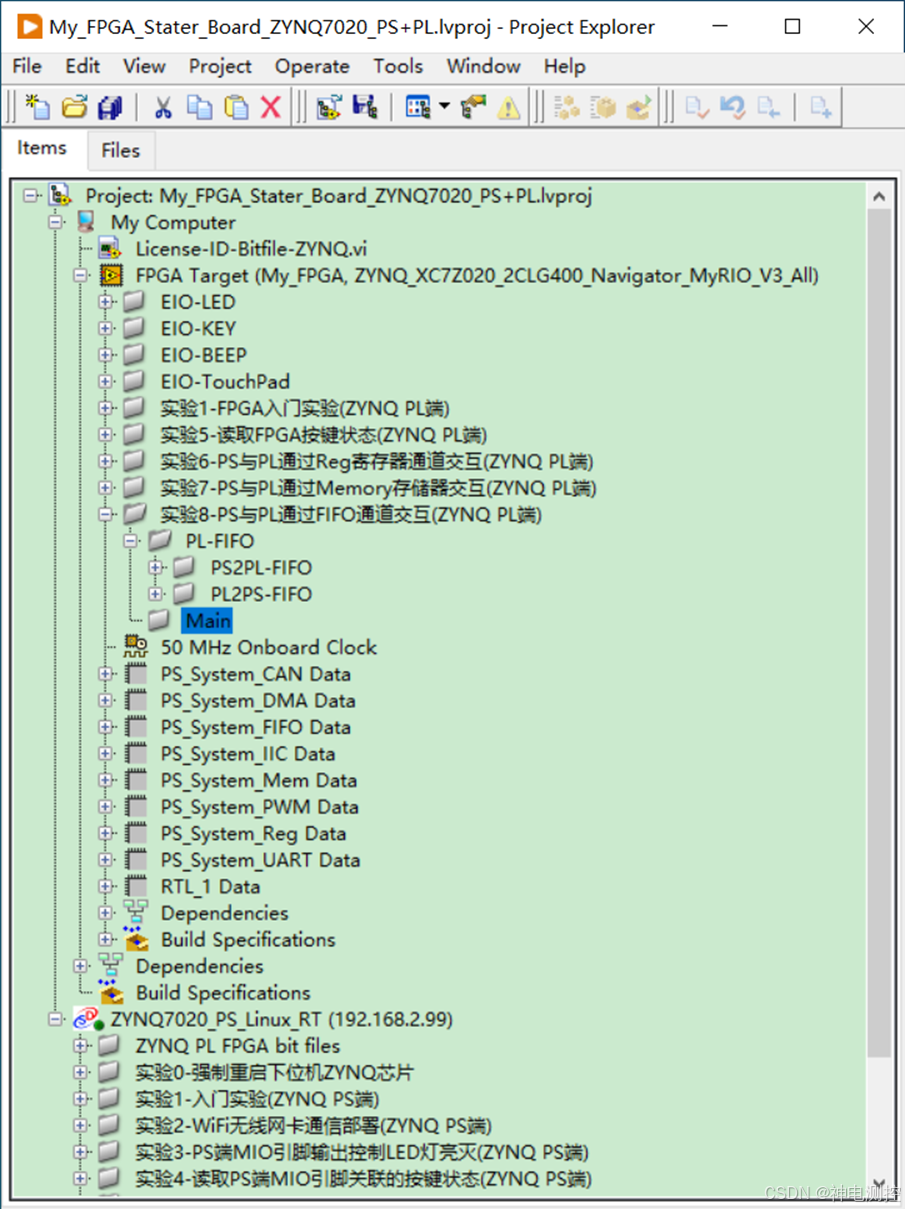905x1209 pixels.
Task: Open the File menu
Action: pos(26,66)
